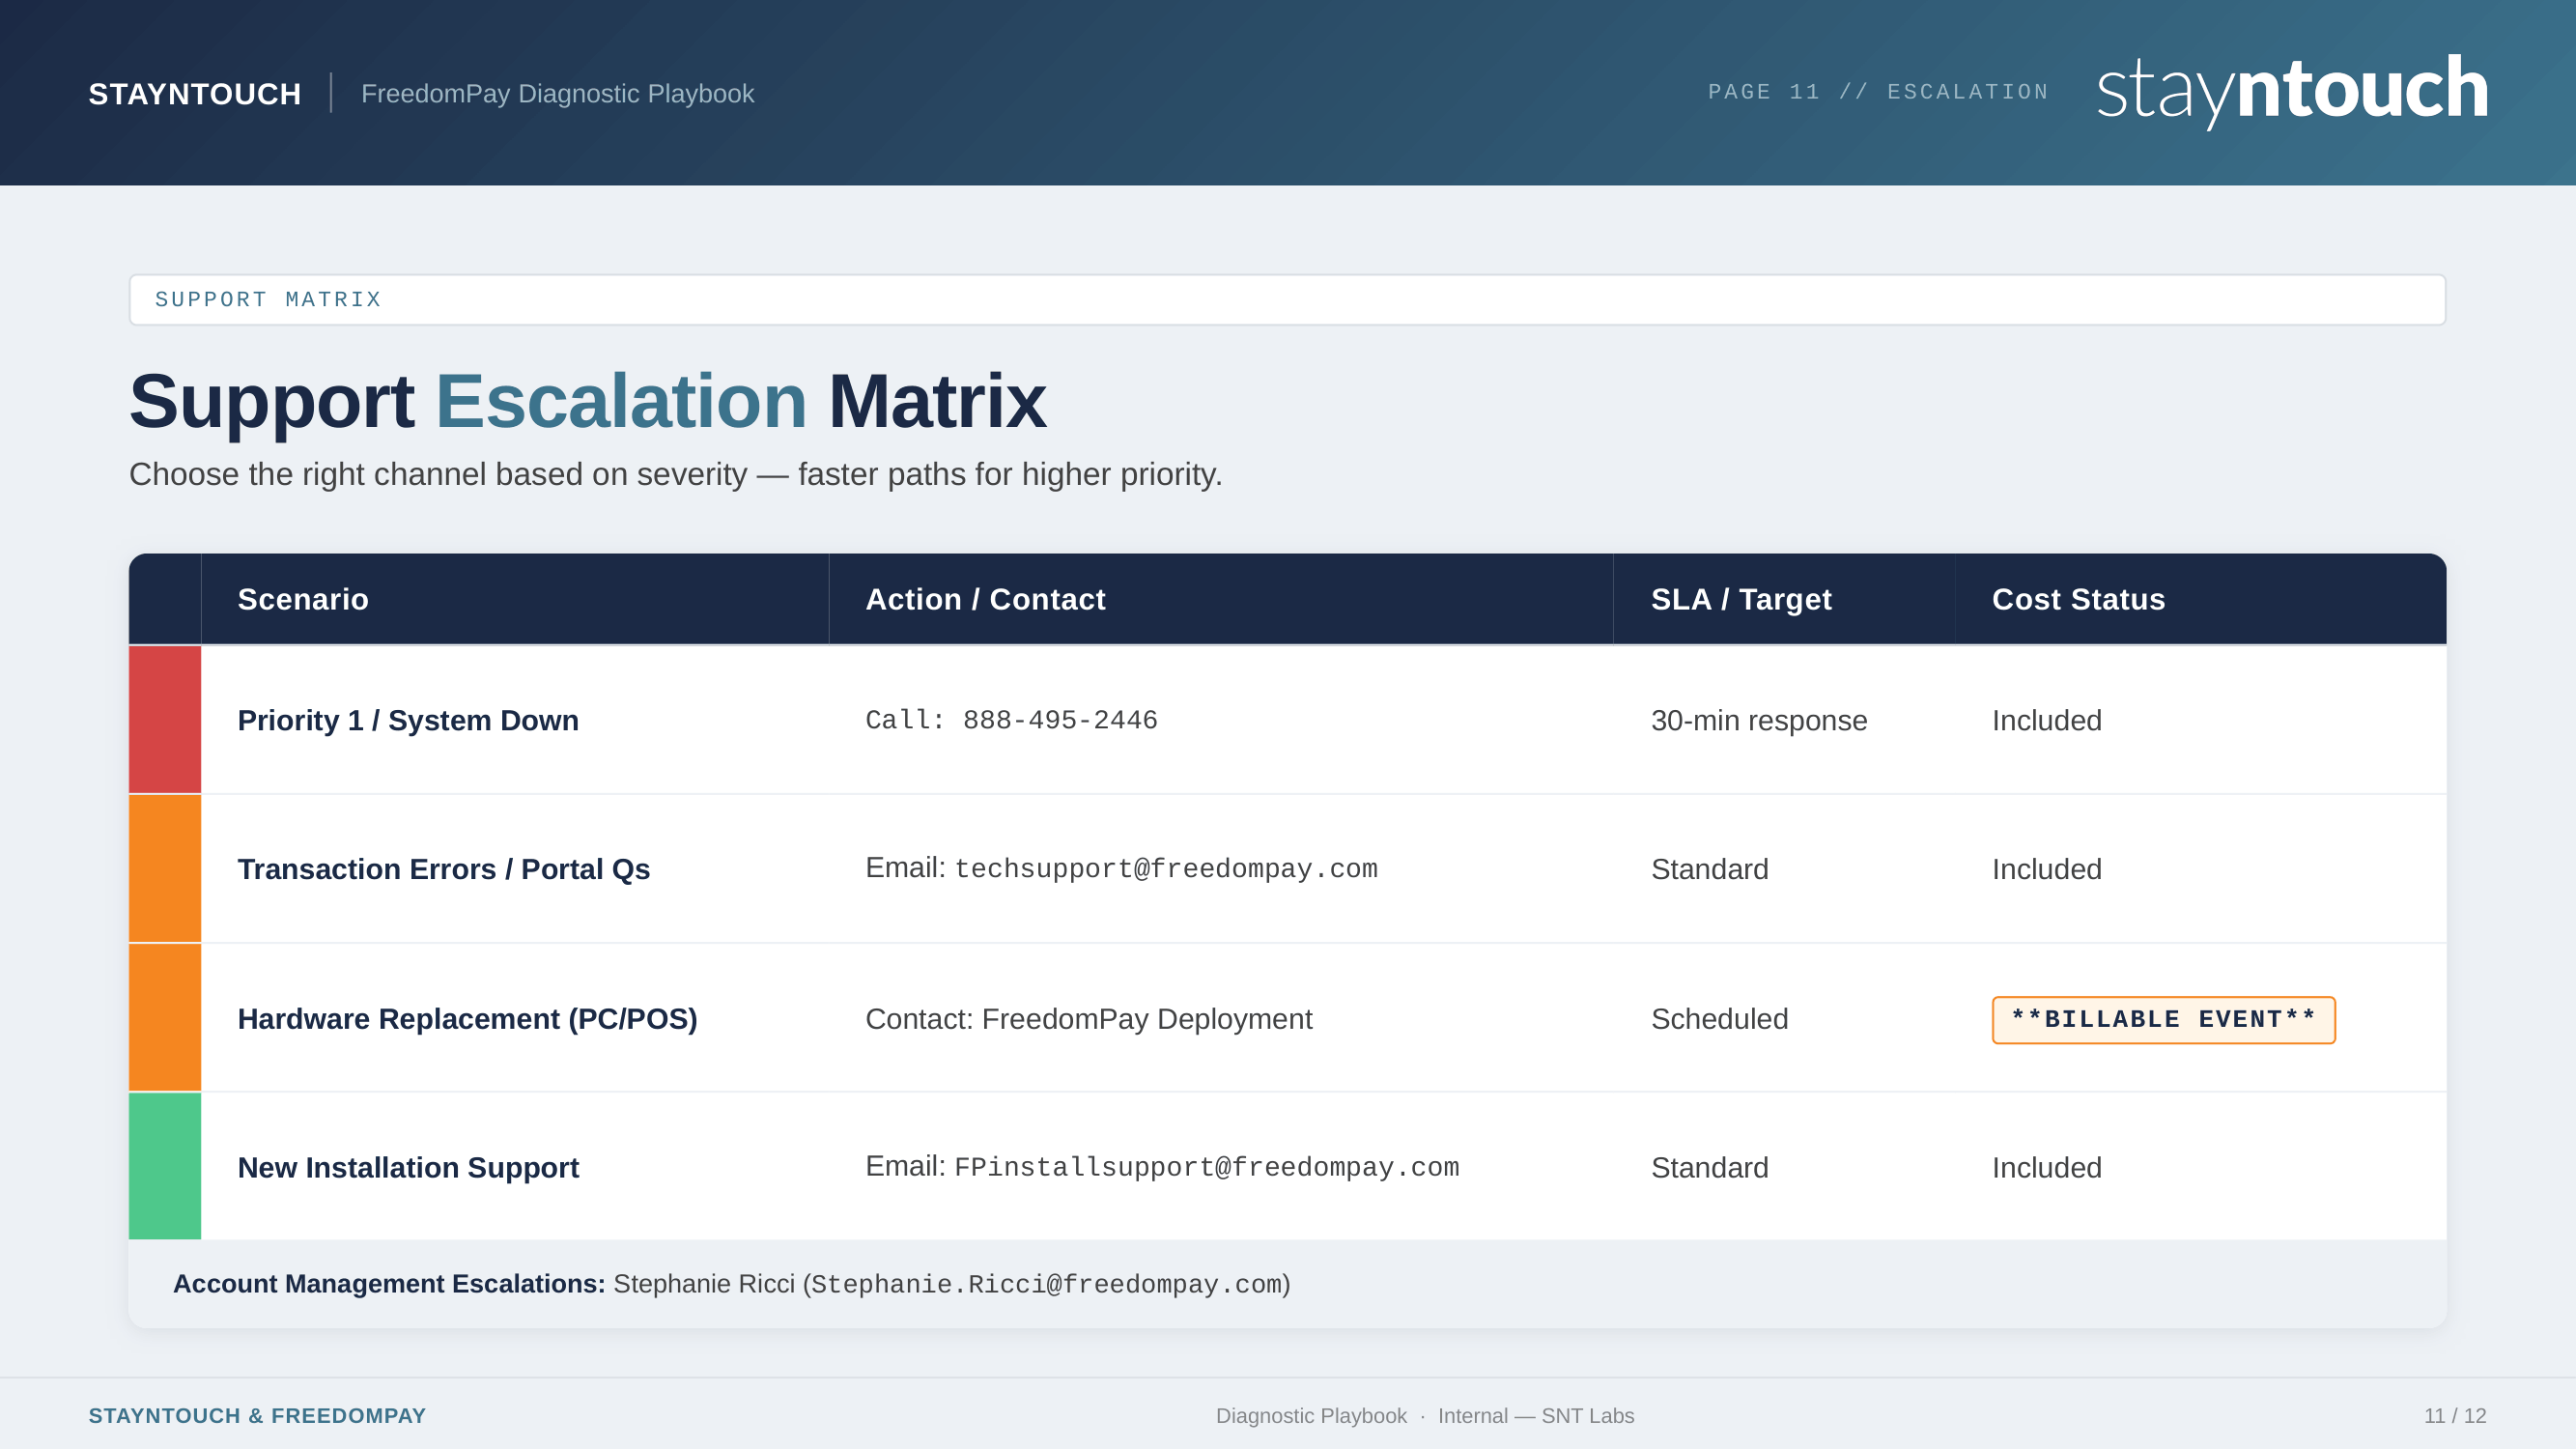Click the Cost Status column header

coord(2078,599)
